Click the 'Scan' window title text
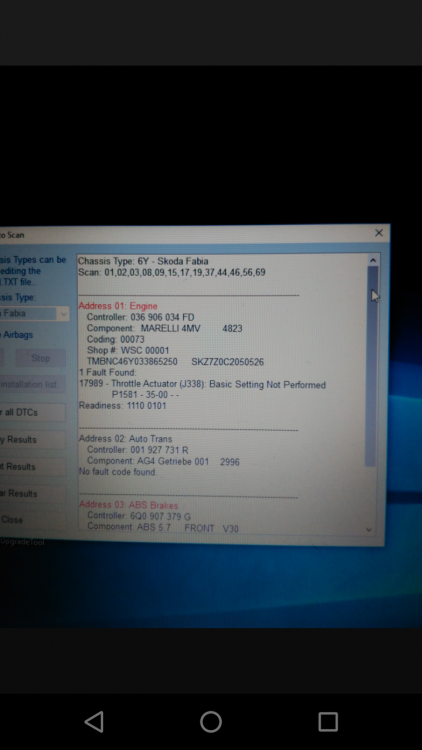This screenshot has width=422, height=750. (15, 235)
